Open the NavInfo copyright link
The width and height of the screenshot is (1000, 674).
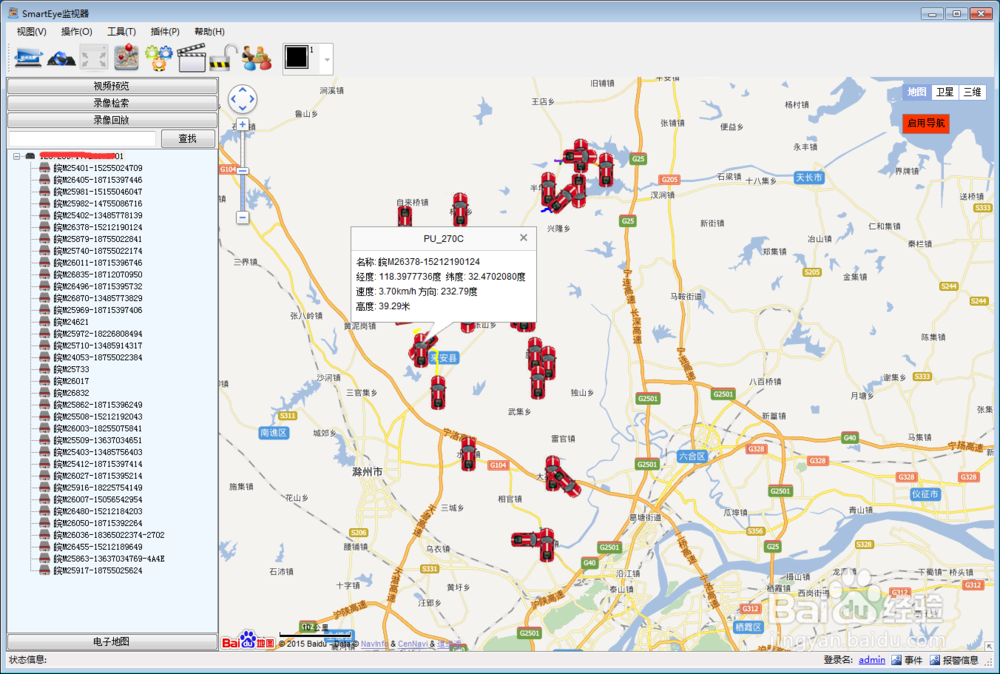(x=374, y=644)
